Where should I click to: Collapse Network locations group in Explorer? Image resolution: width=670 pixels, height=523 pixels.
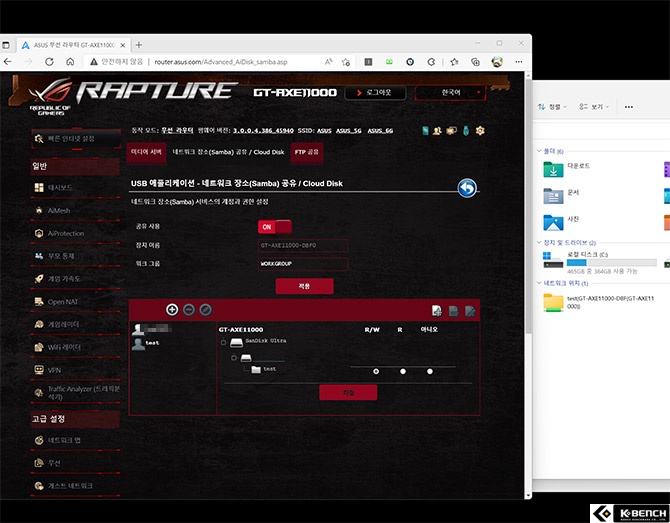[x=539, y=283]
